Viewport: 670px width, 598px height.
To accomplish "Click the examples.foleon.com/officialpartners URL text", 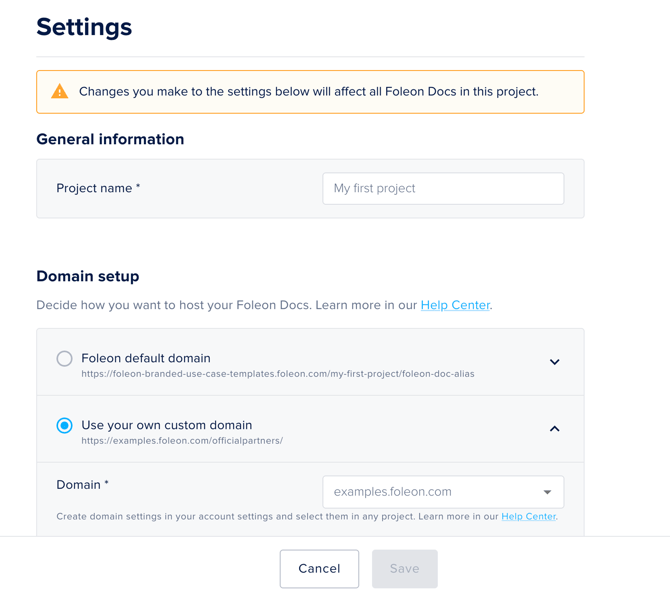I will [182, 441].
